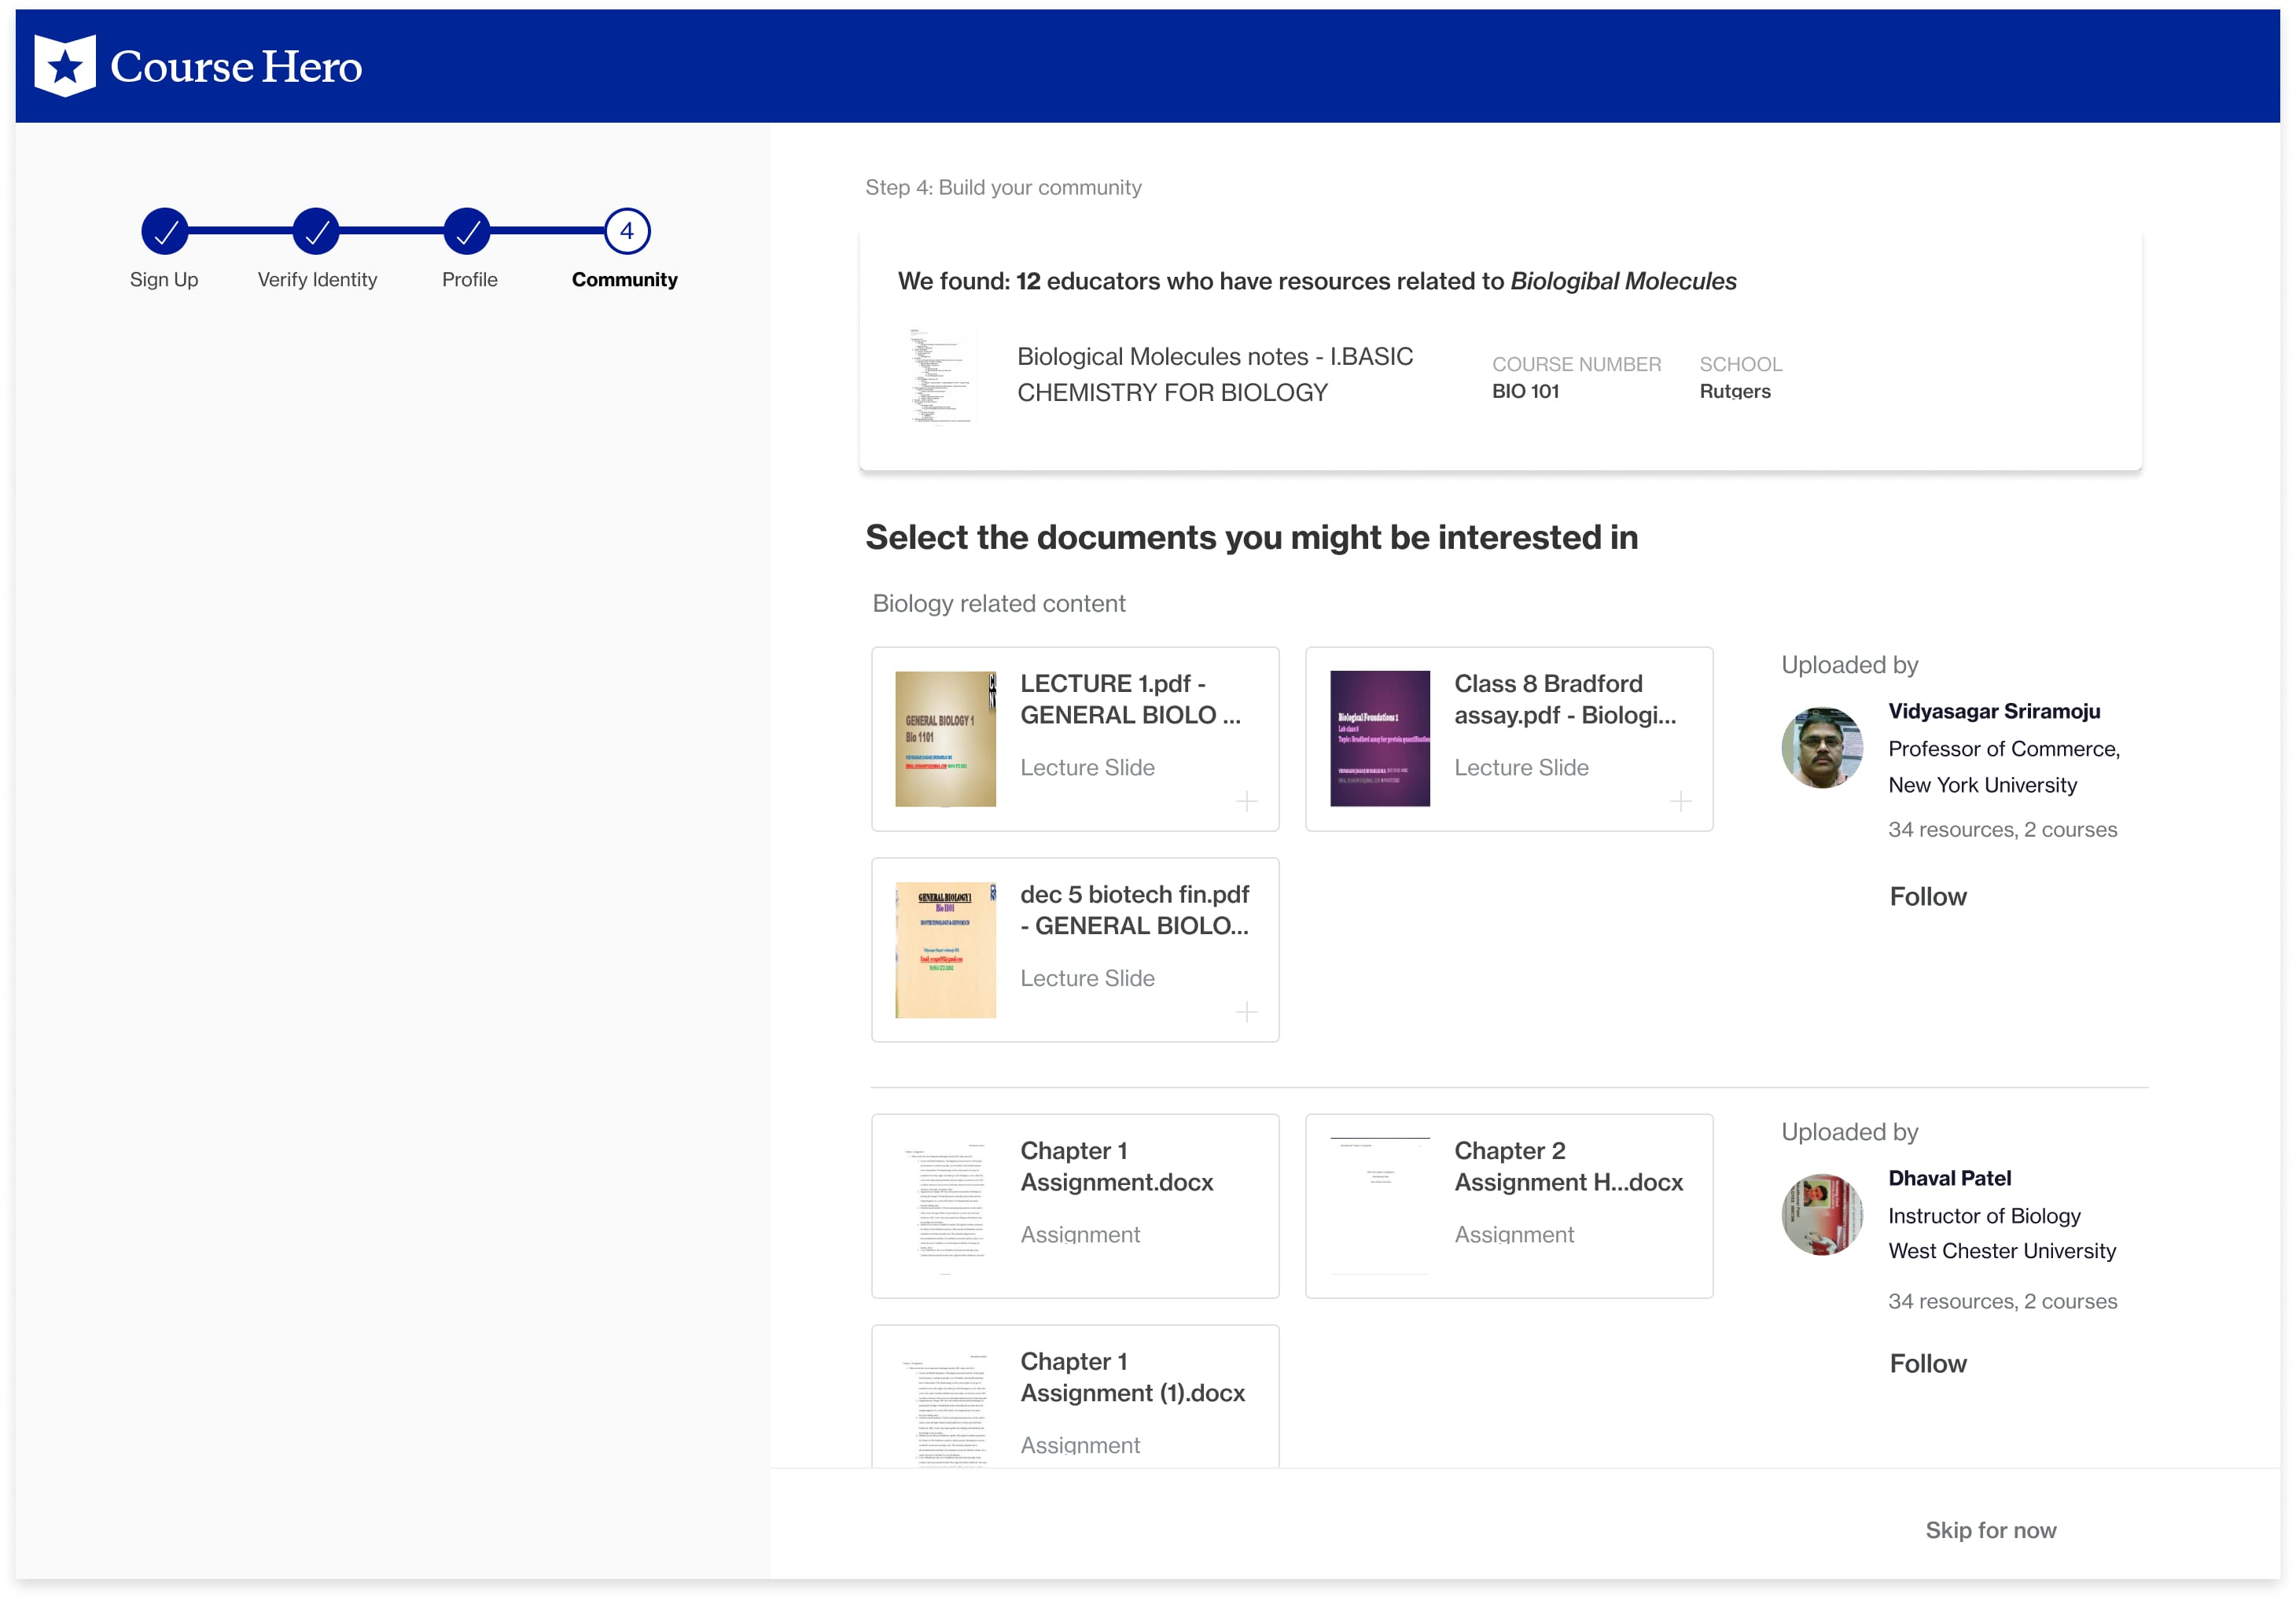2296x1601 pixels.
Task: Click Skip for now link
Action: click(x=1990, y=1530)
